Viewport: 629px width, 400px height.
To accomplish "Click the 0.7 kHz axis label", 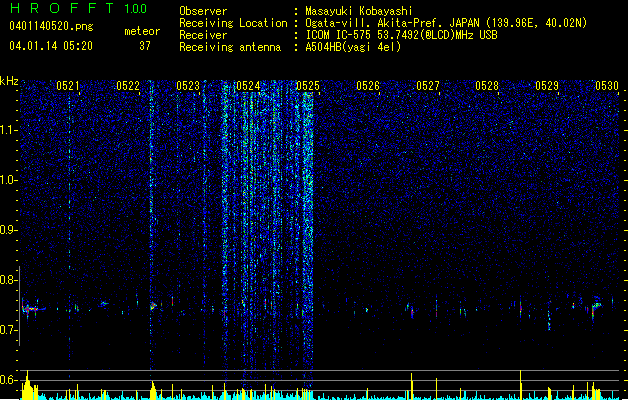I will point(8,330).
